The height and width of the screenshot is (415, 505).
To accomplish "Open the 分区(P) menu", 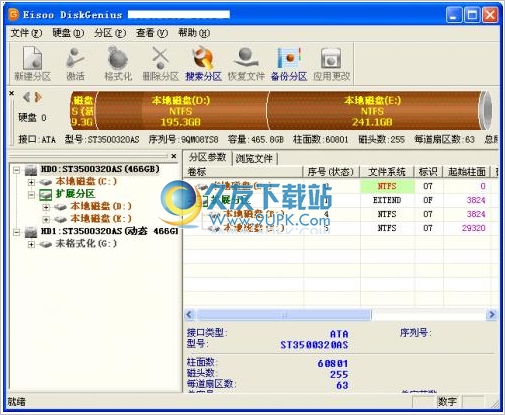I will [110, 33].
